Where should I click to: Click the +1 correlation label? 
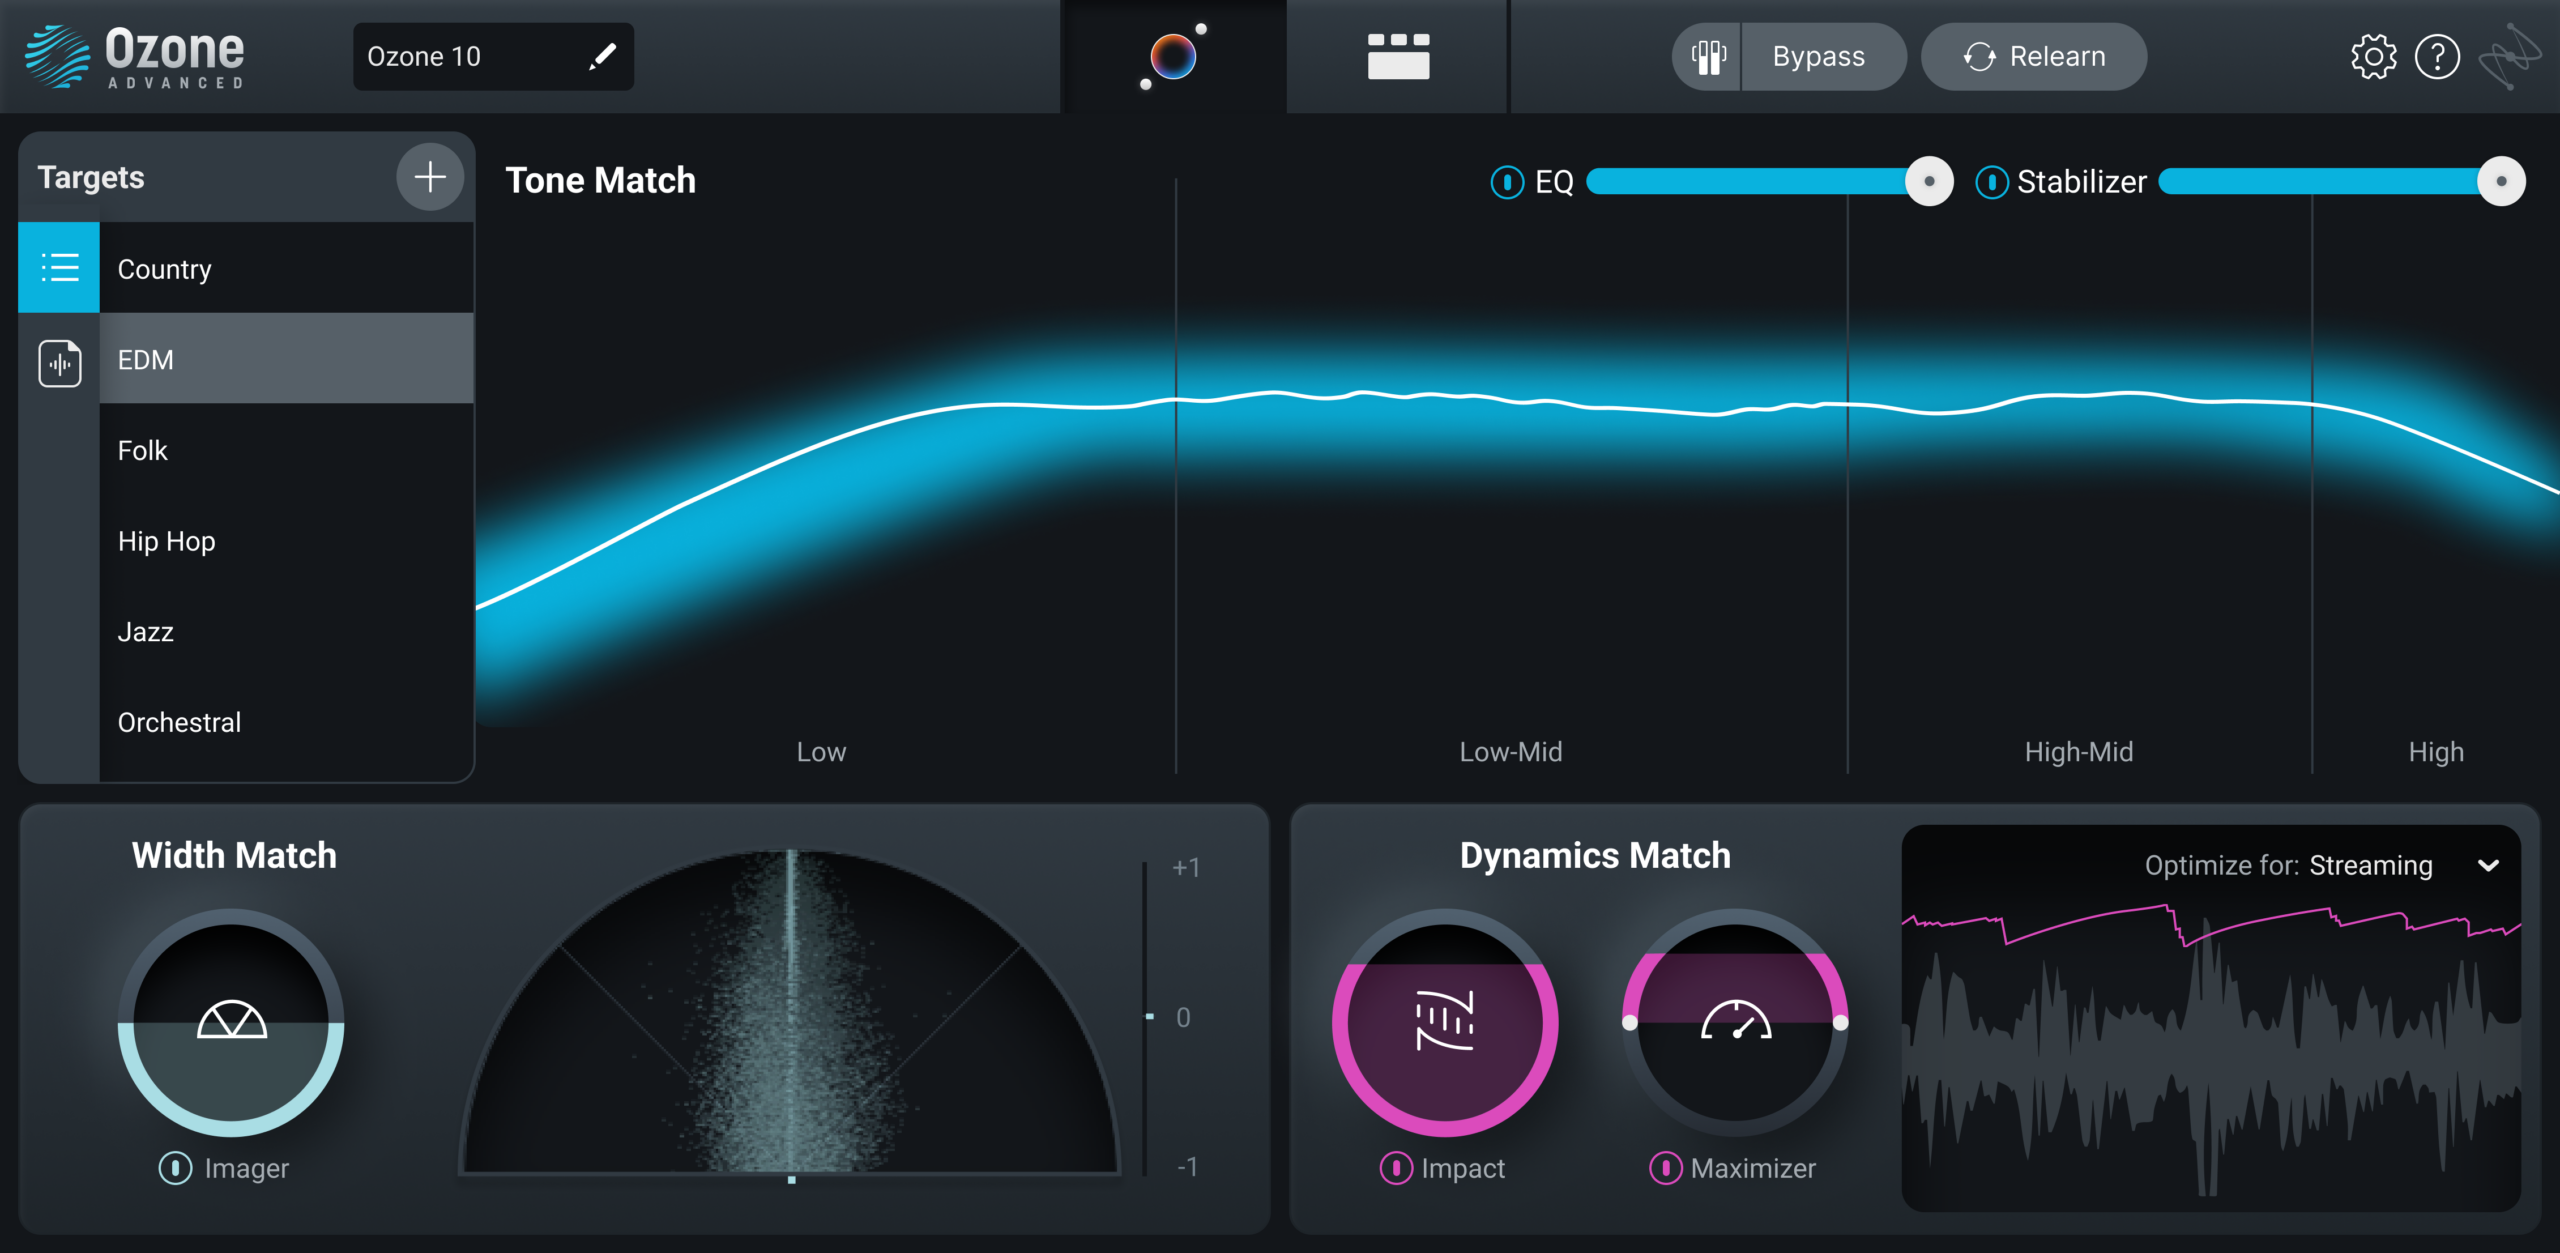coord(1186,867)
